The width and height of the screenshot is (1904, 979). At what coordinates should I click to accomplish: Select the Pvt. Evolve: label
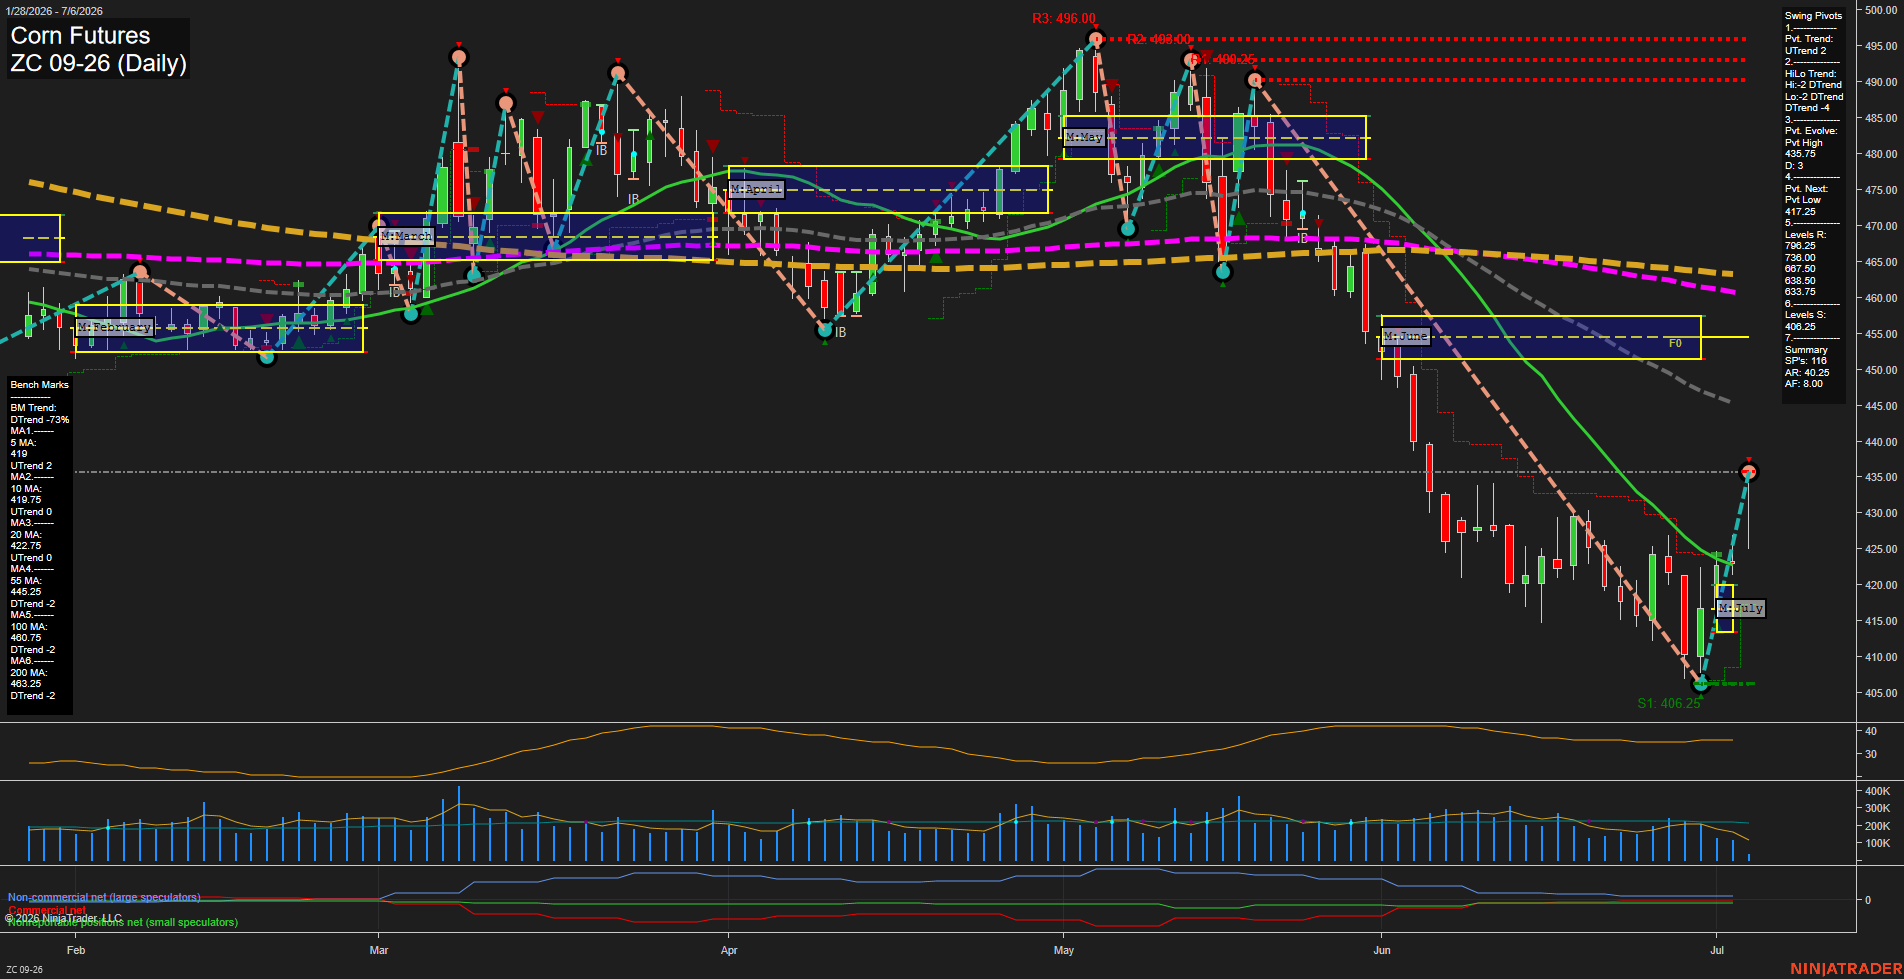tap(1811, 131)
